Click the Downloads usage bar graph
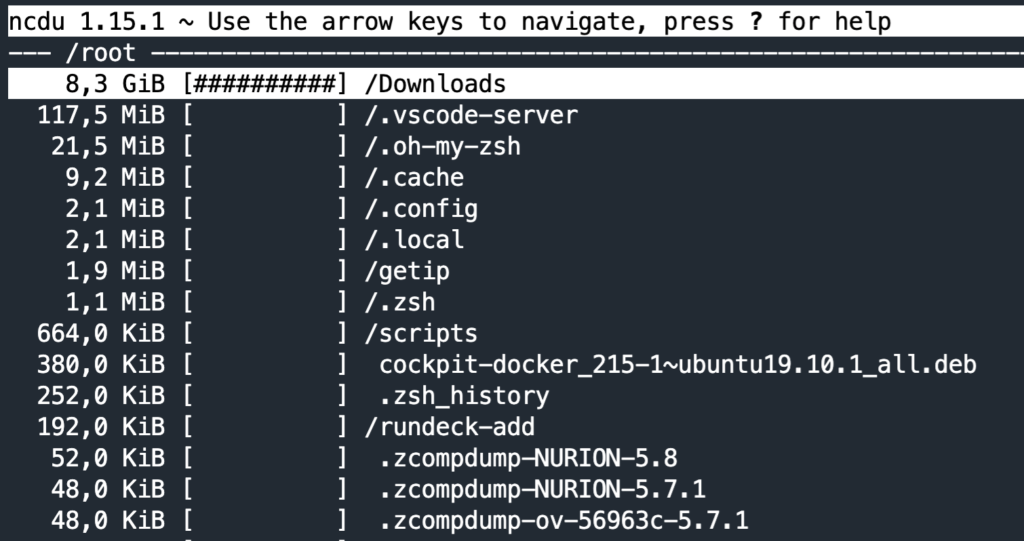1024x541 pixels. coord(265,84)
